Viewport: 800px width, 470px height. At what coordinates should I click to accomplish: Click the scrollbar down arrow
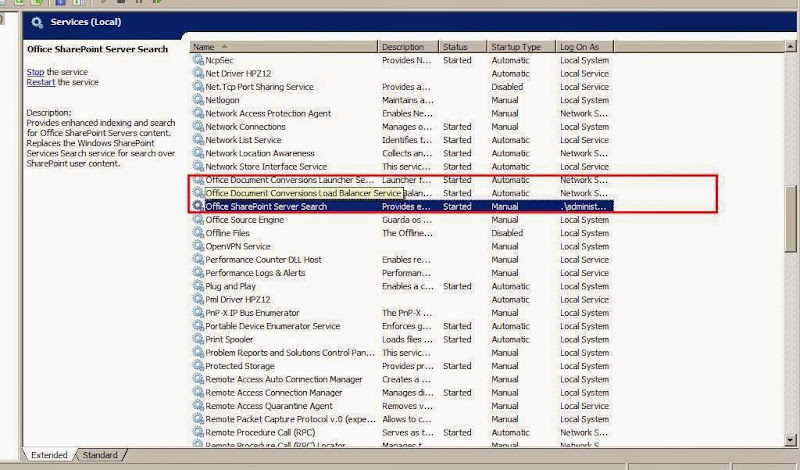(x=790, y=439)
